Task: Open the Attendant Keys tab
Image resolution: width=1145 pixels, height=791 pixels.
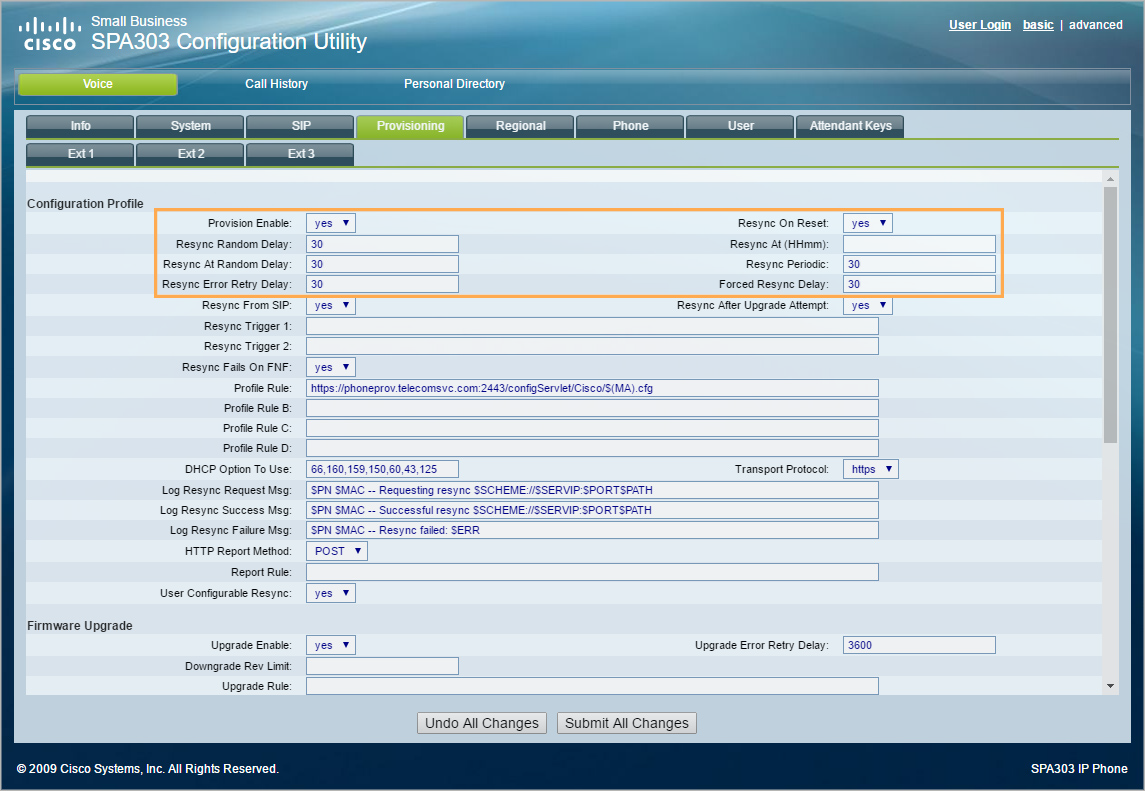Action: pos(850,126)
